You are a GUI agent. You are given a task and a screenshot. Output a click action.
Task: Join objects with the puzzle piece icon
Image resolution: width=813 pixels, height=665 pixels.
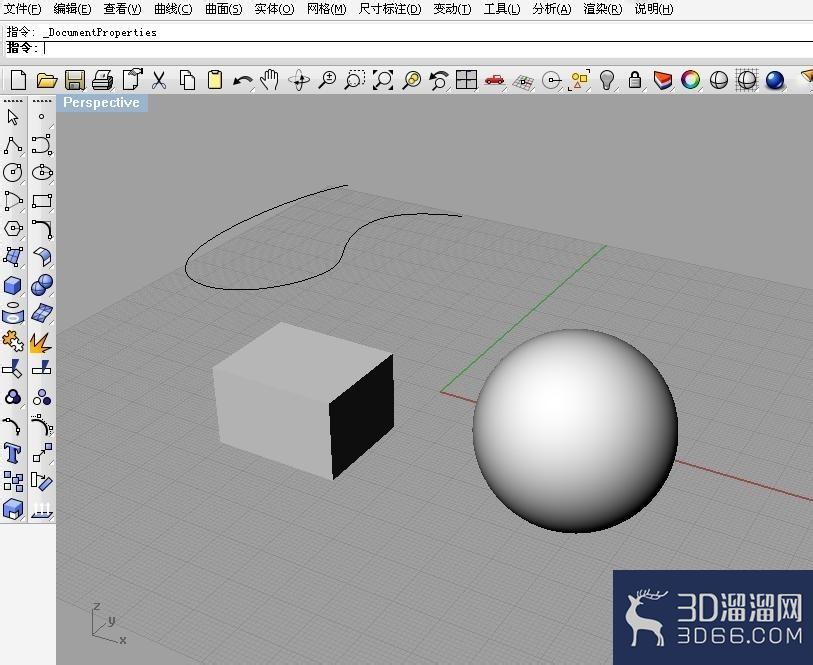(x=13, y=341)
